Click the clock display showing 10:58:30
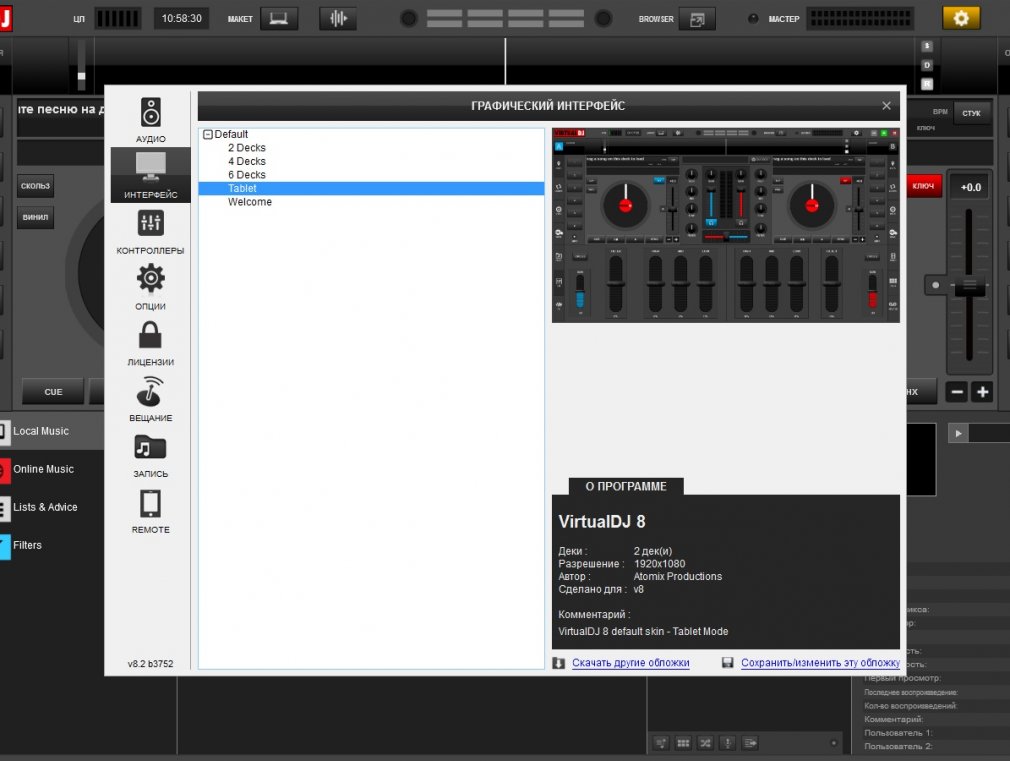 pos(181,19)
